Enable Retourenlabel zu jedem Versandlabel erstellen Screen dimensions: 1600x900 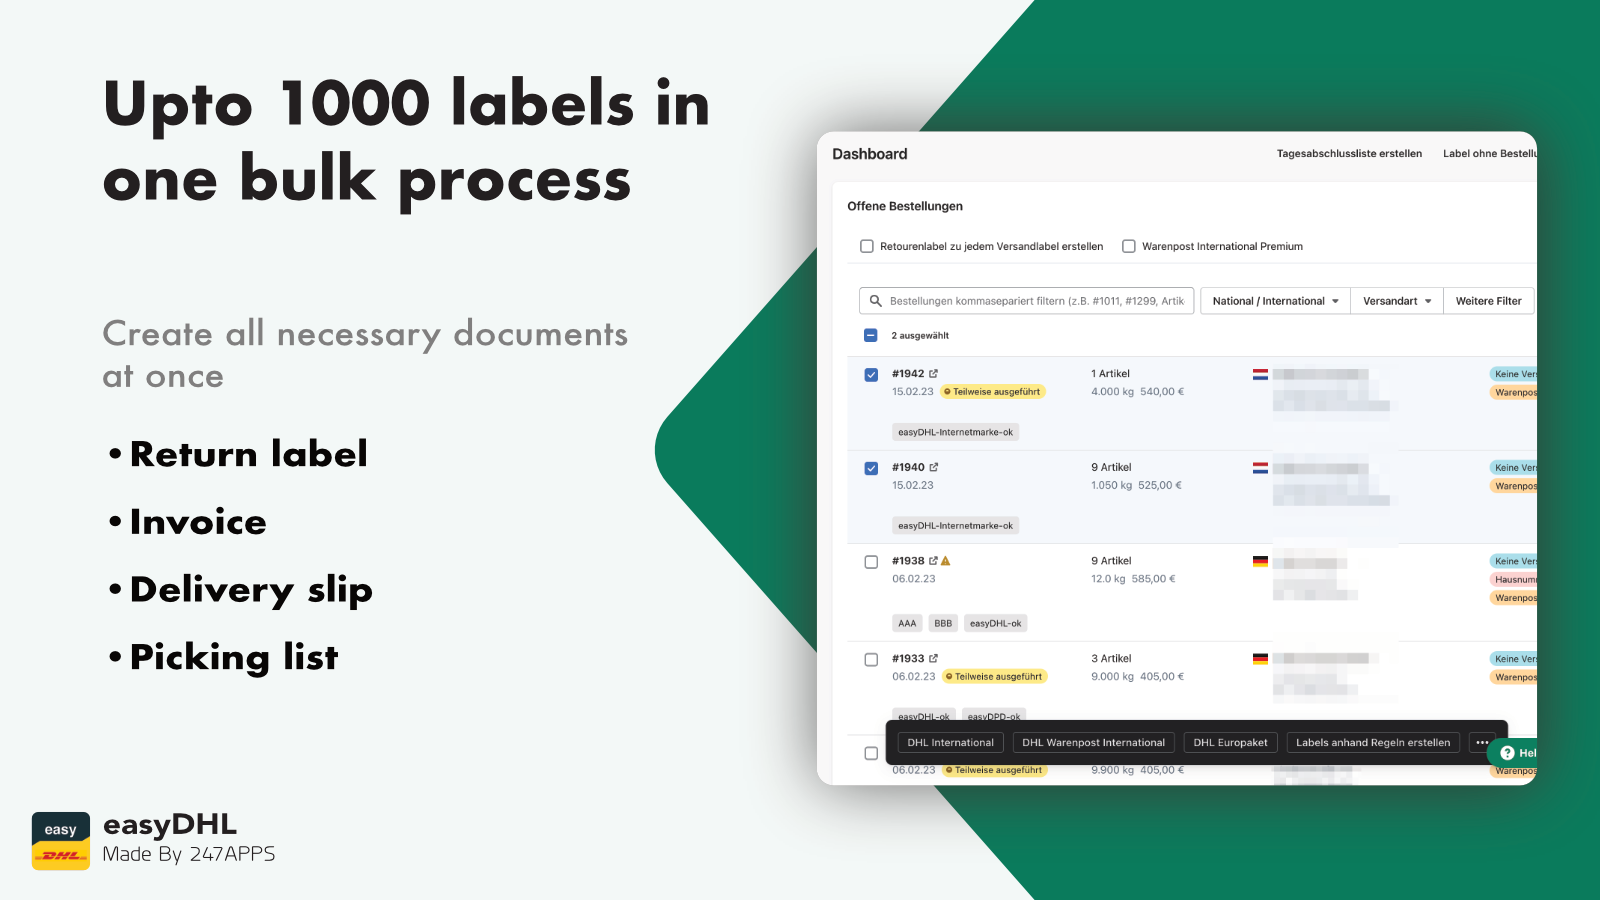(867, 246)
